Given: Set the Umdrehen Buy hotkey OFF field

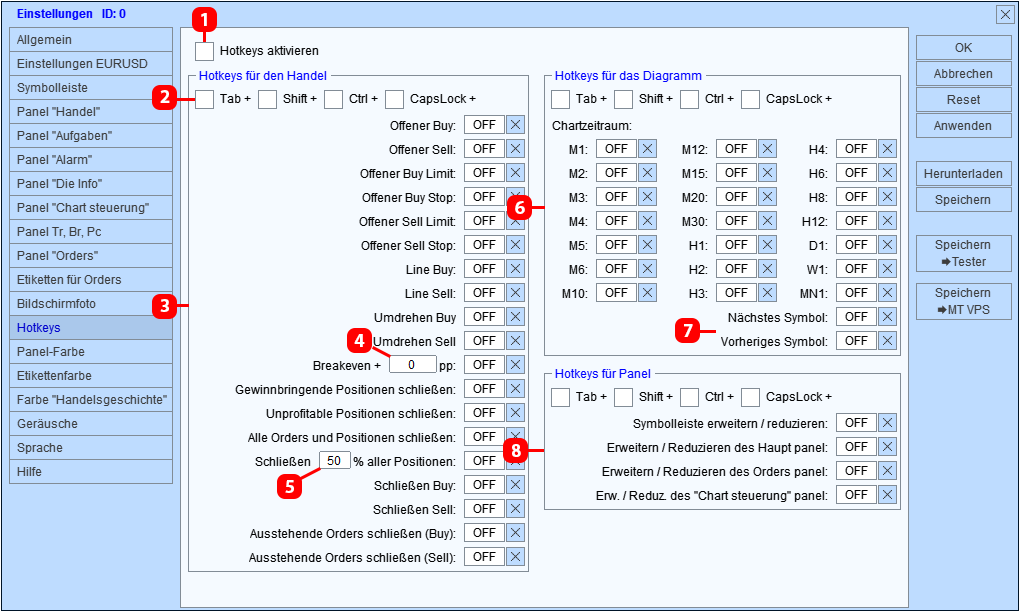Looking at the screenshot, I should coord(484,317).
